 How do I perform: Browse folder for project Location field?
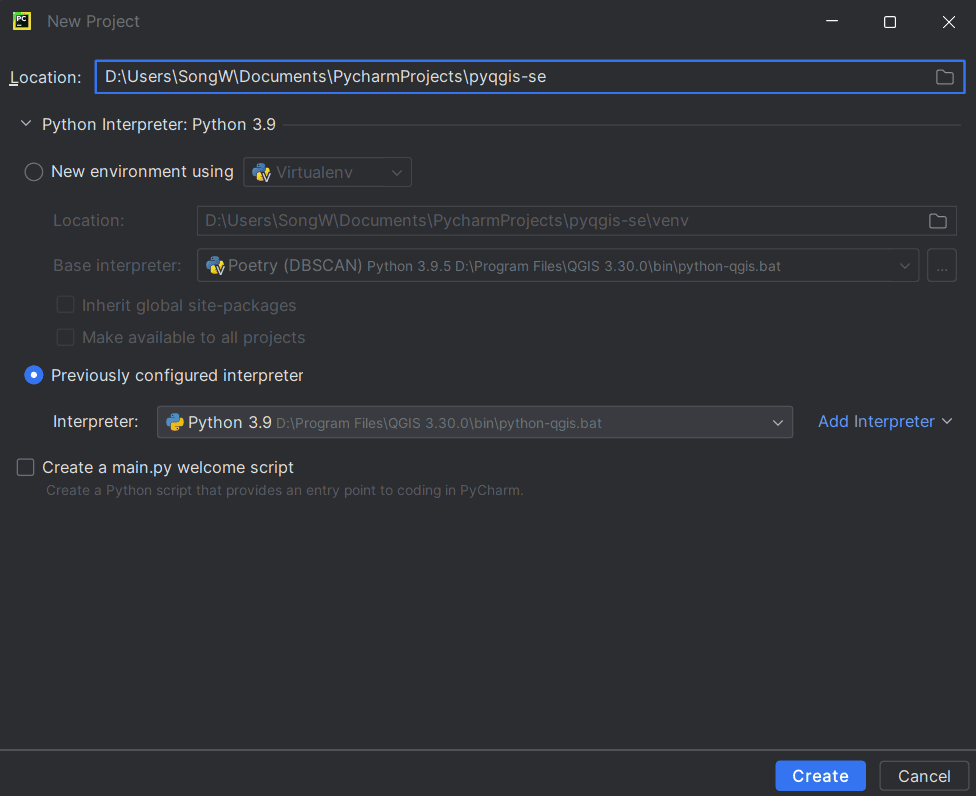pyautogui.click(x=944, y=77)
